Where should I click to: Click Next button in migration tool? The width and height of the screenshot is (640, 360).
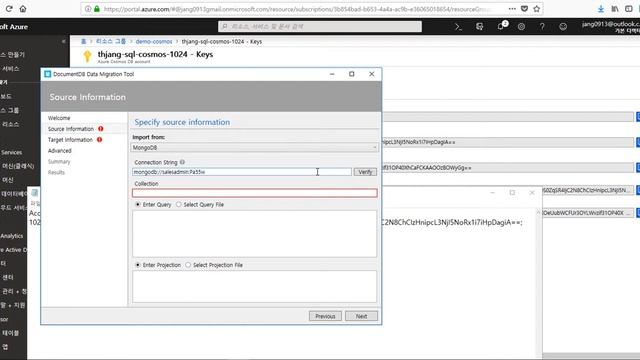click(361, 316)
